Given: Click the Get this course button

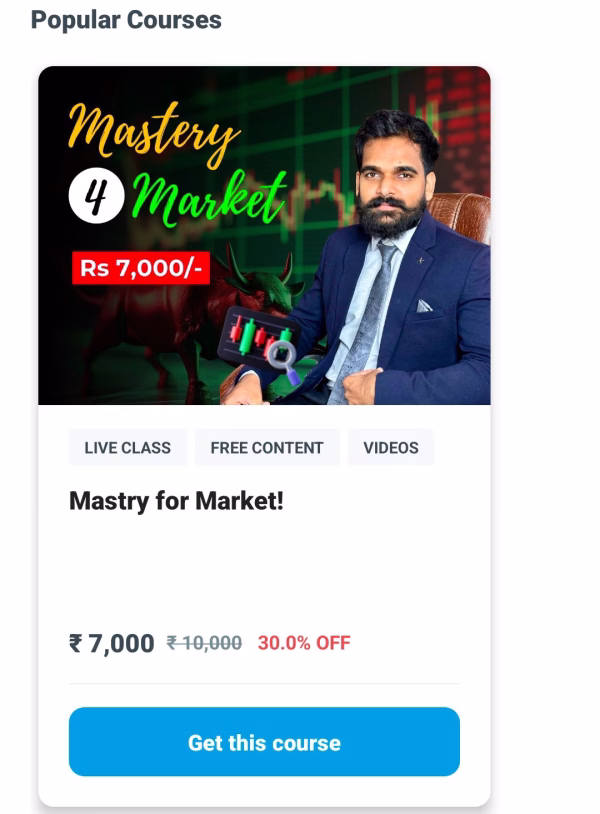Looking at the screenshot, I should pos(264,741).
